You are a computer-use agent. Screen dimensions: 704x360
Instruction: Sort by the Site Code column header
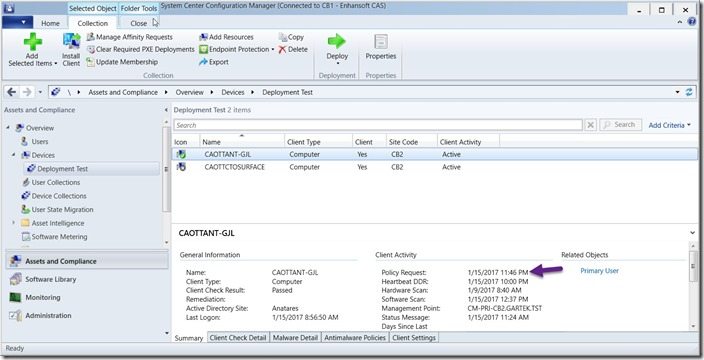[x=412, y=142]
